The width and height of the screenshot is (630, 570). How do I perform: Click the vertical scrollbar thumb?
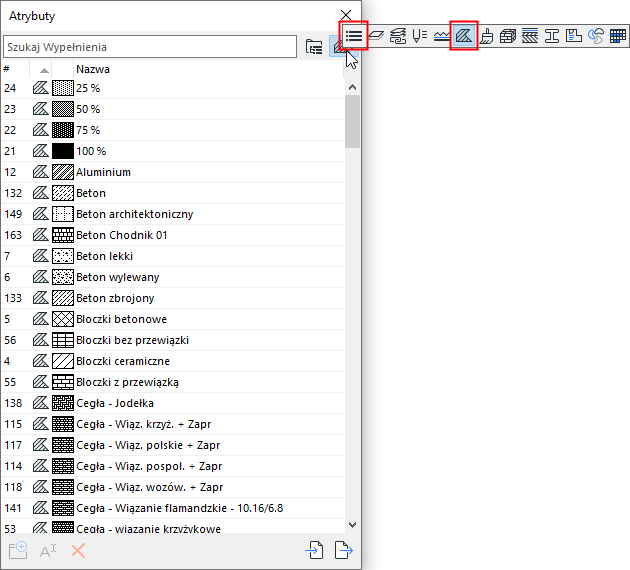(x=352, y=121)
